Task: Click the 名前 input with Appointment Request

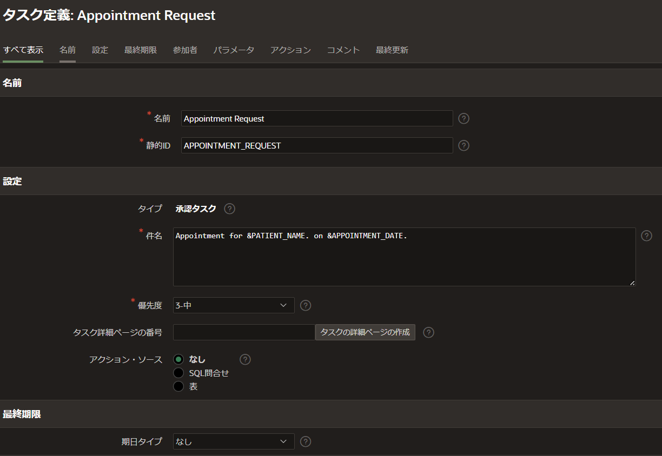Action: (317, 119)
